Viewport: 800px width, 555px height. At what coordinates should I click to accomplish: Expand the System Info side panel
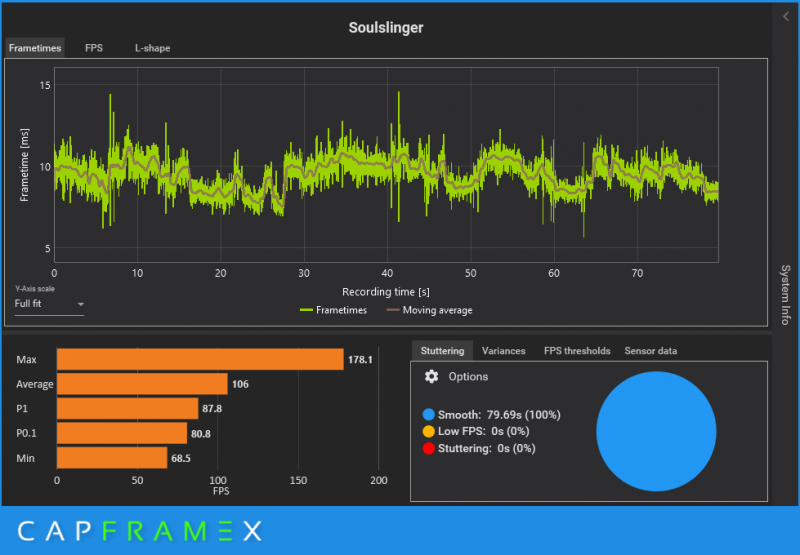[785, 295]
